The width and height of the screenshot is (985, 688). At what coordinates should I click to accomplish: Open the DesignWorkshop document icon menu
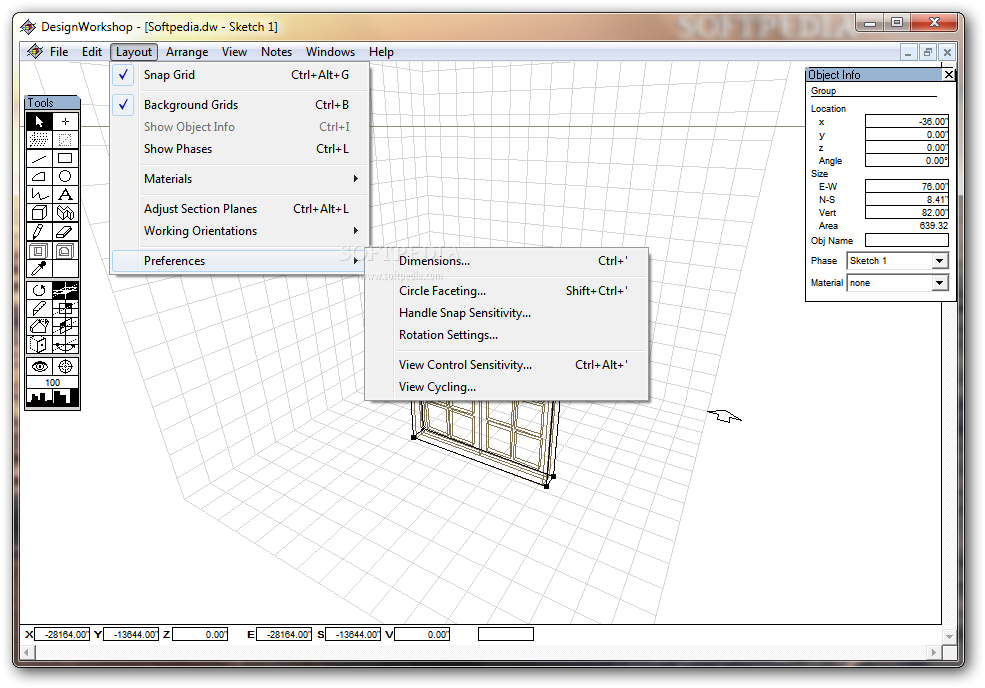tap(35, 52)
